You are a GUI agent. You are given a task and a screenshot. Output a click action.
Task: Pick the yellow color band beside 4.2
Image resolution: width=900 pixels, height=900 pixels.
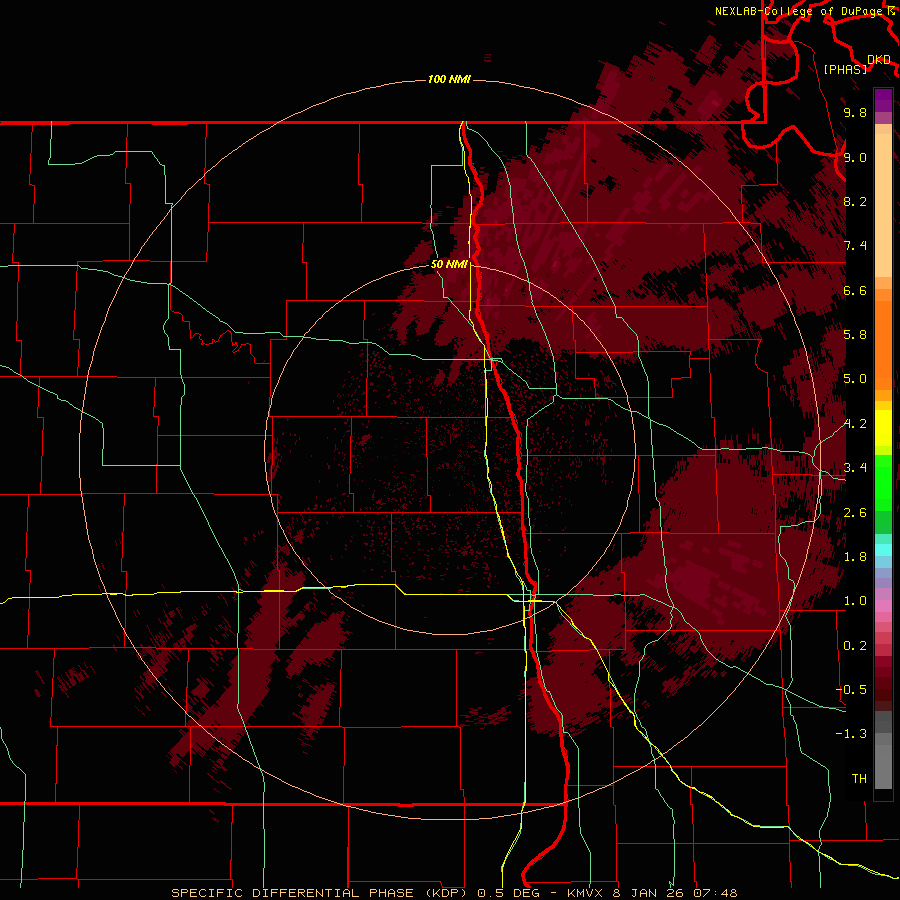[883, 428]
